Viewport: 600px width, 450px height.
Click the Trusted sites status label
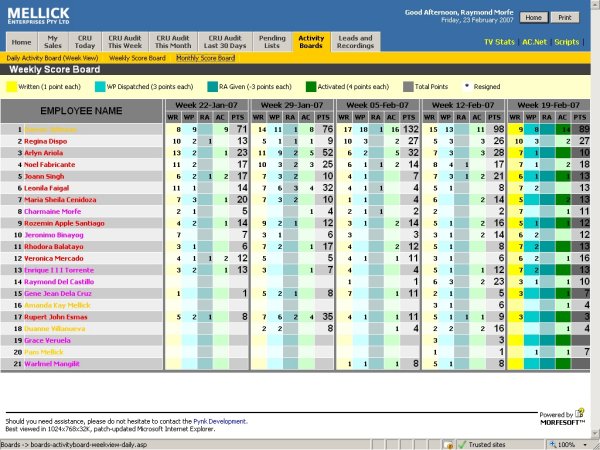[x=487, y=445]
